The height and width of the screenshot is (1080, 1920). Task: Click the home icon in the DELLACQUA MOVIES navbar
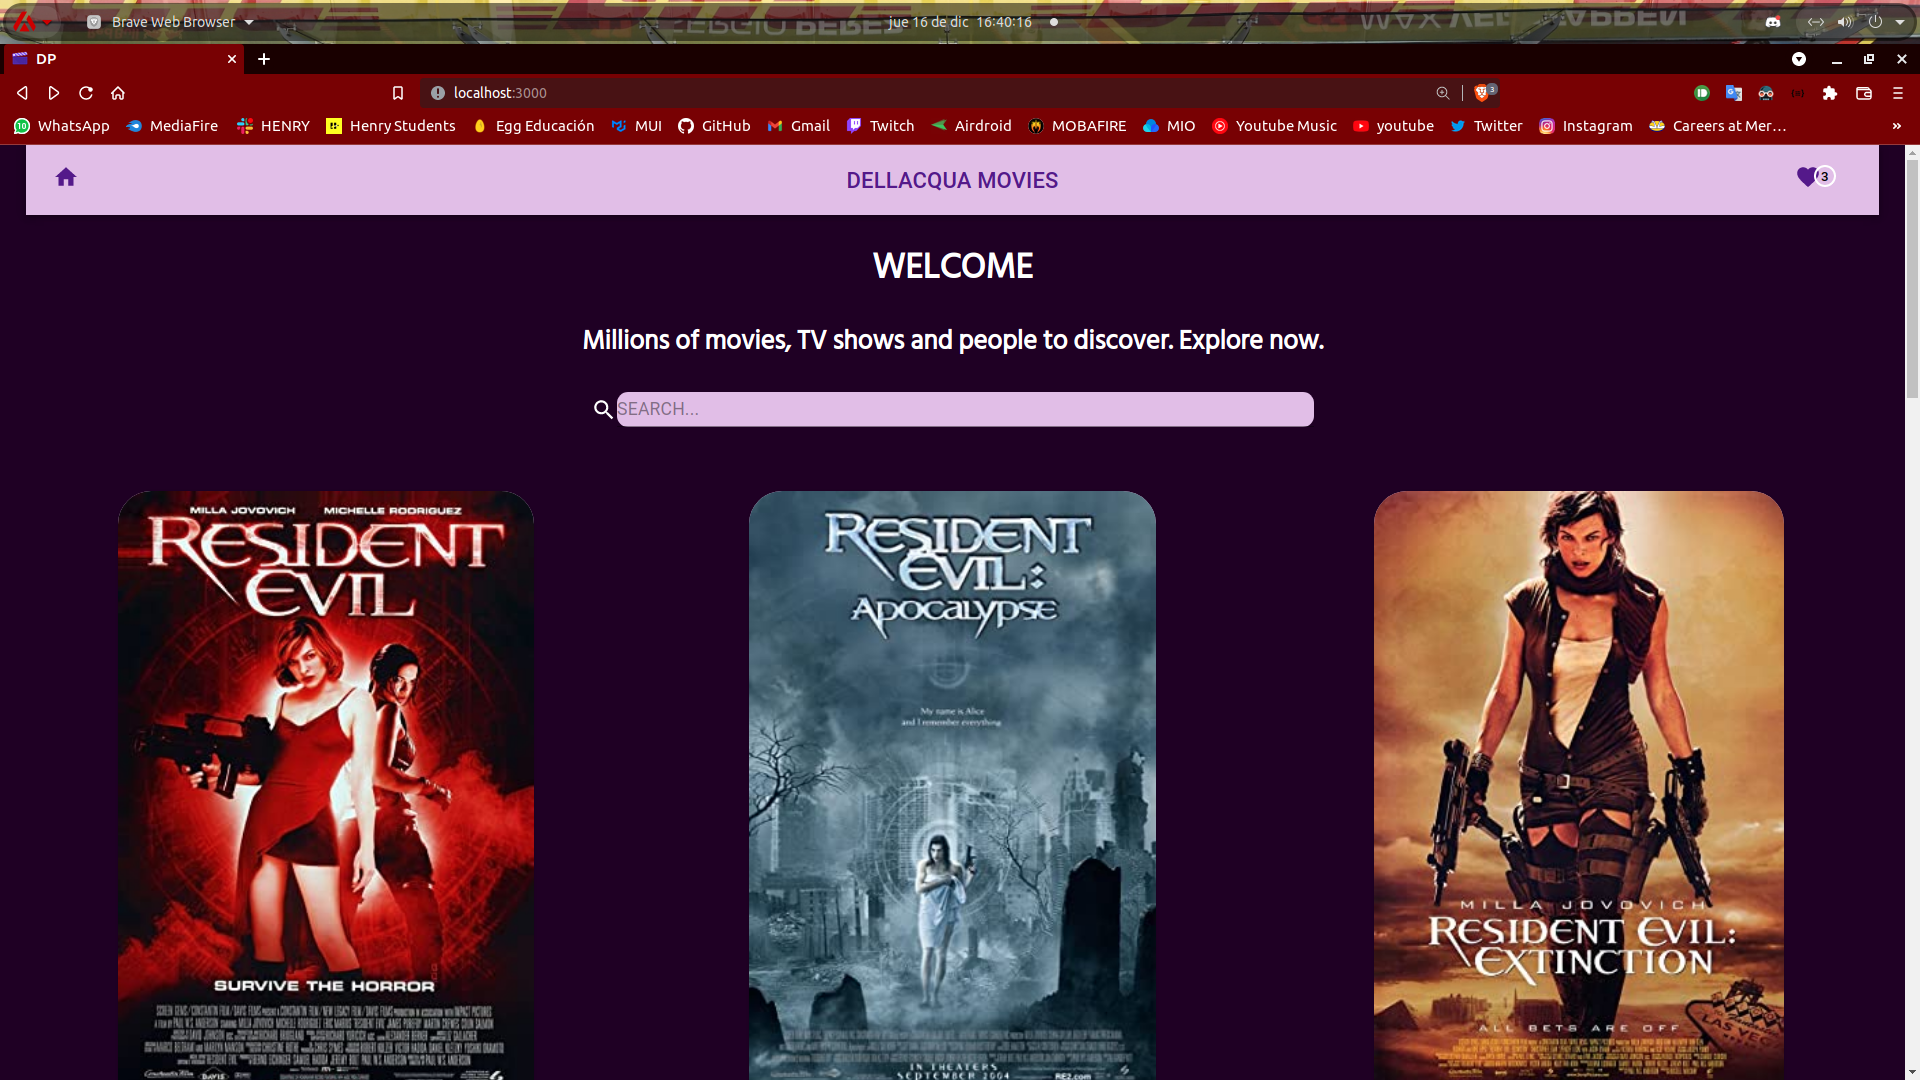coord(66,177)
